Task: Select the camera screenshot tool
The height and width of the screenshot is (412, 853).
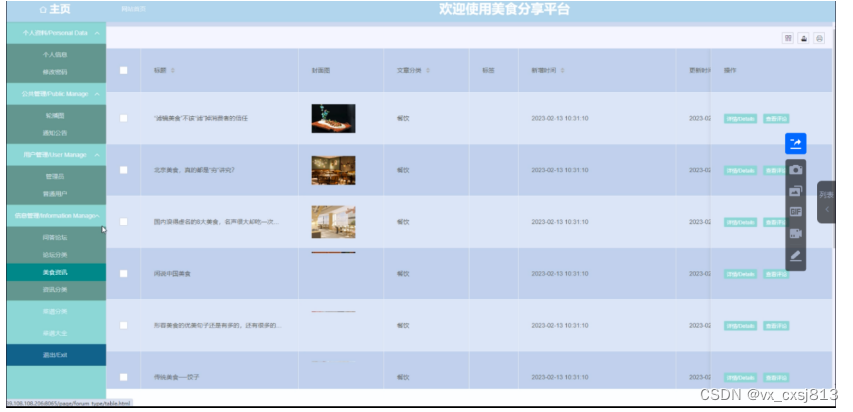Action: tap(795, 170)
